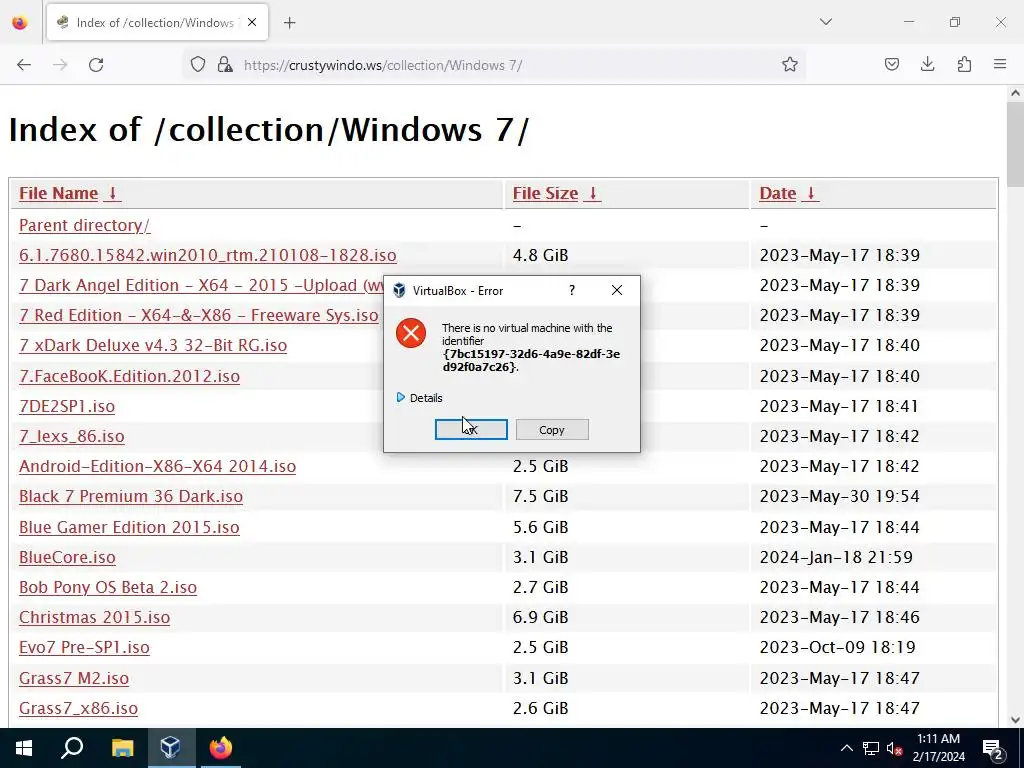Open the notification center icon

click(x=993, y=748)
